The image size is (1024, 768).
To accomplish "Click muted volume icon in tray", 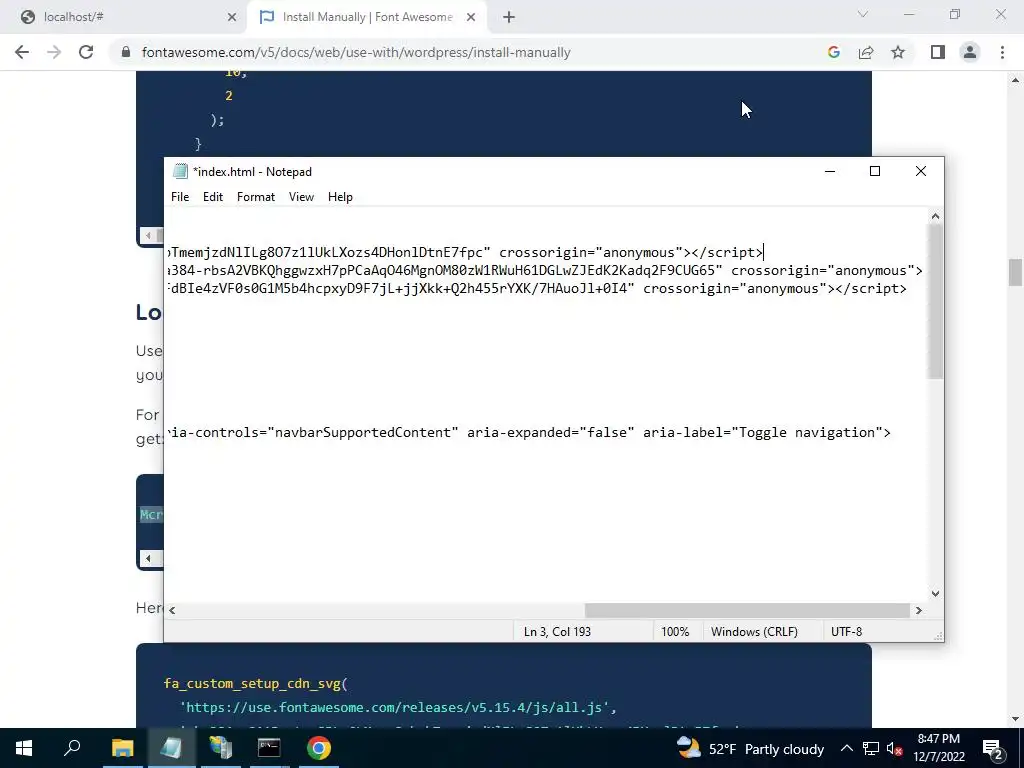I will pyautogui.click(x=894, y=748).
